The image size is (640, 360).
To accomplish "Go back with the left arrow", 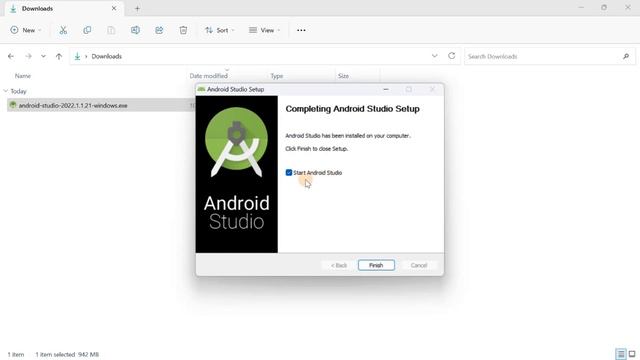I will point(11,56).
